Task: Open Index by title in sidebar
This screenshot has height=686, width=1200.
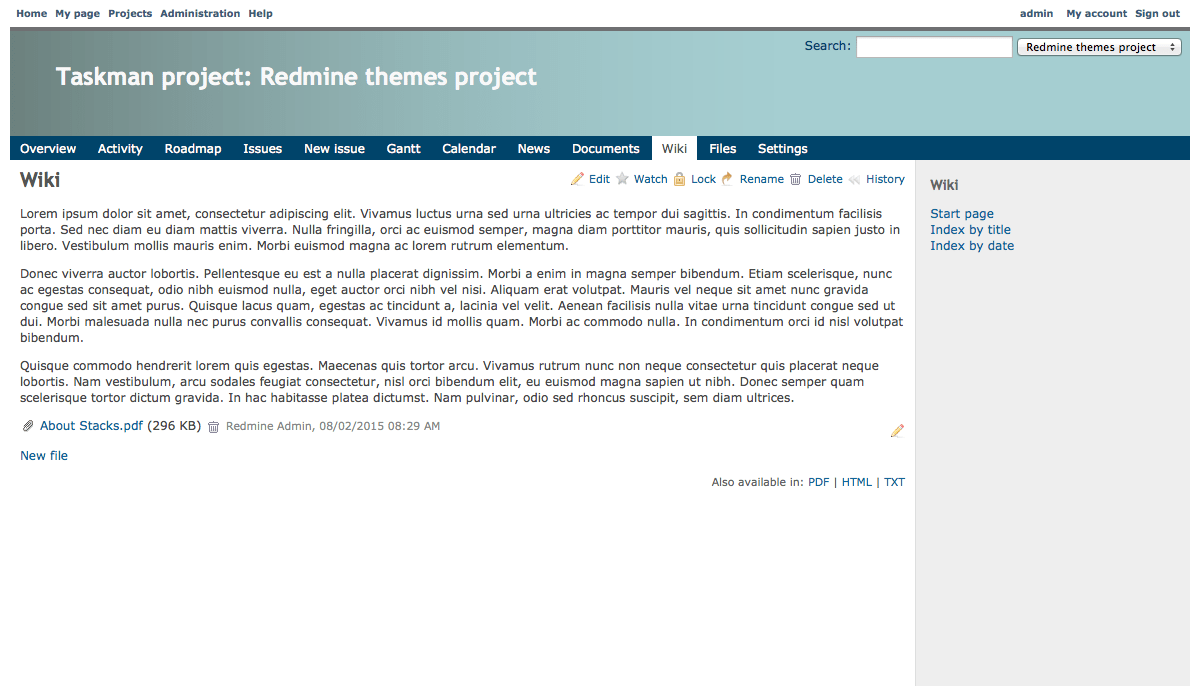Action: [x=970, y=229]
